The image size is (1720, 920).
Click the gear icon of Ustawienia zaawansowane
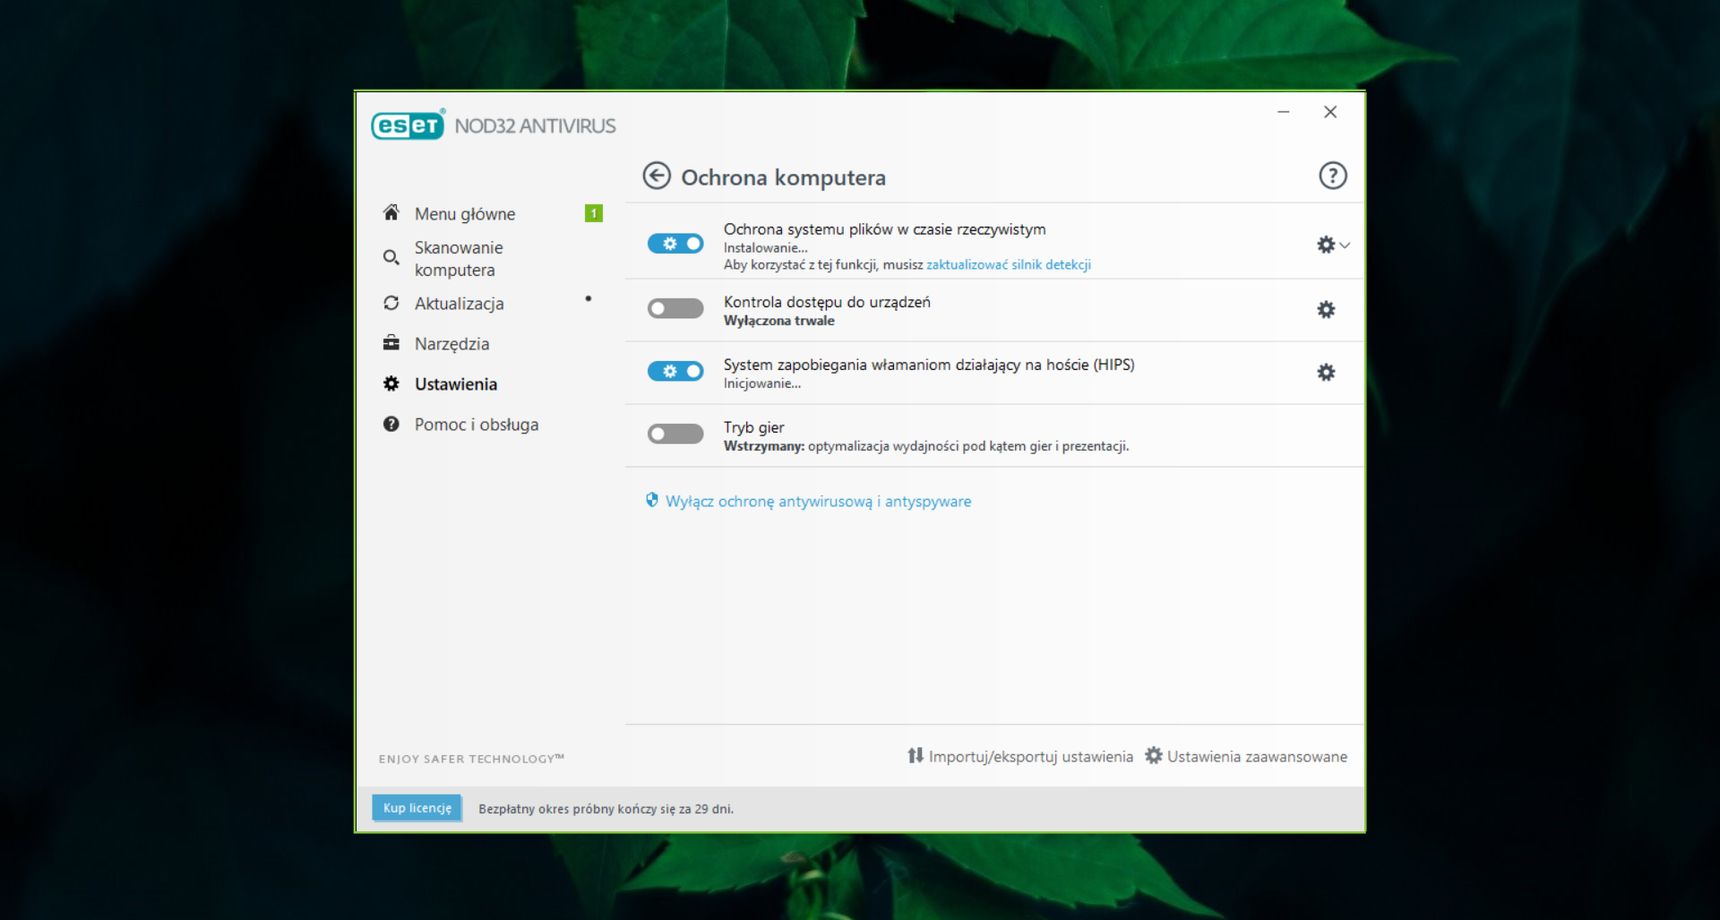pyautogui.click(x=1153, y=756)
